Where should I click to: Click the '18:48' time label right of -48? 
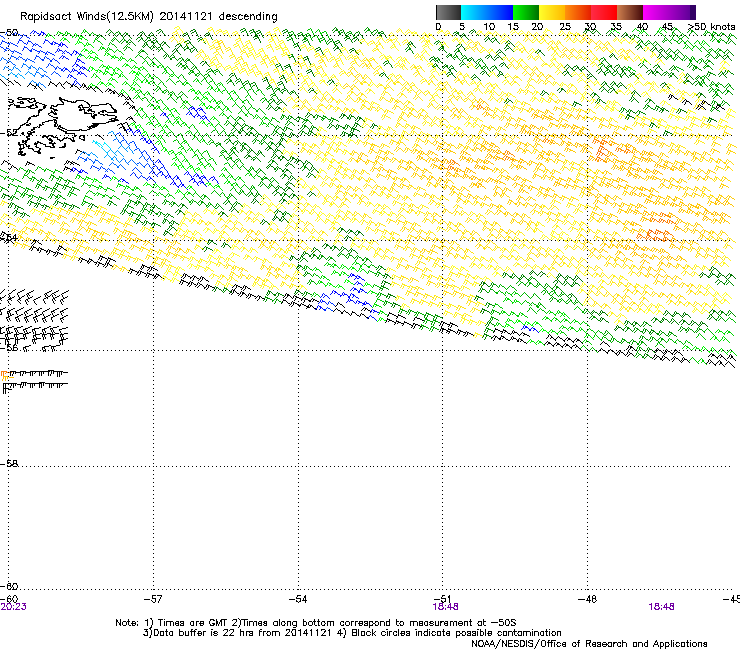coord(662,607)
